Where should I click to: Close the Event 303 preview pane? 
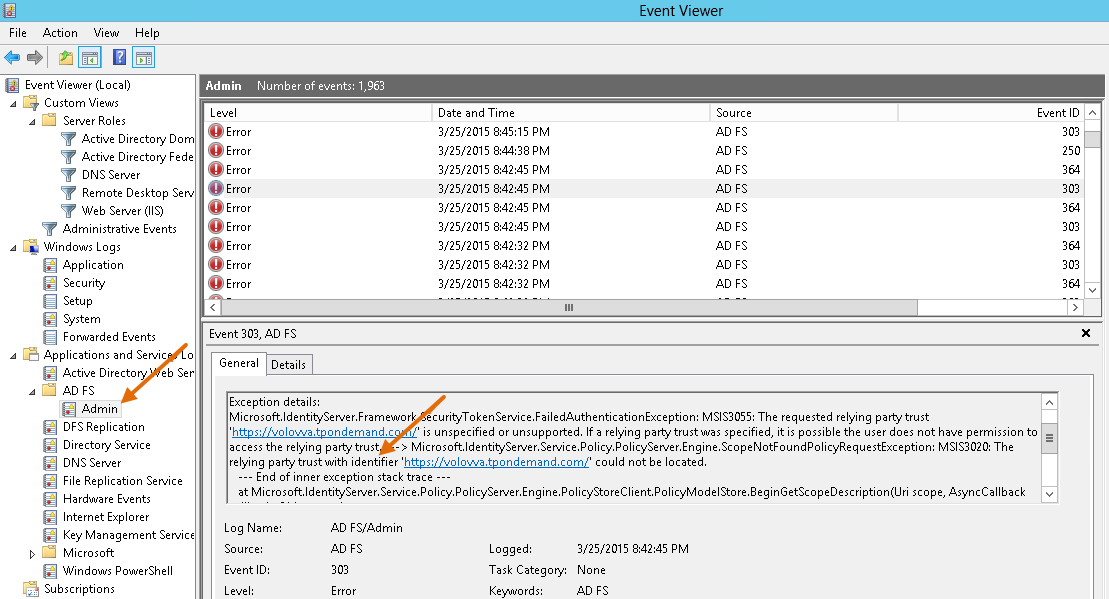[x=1086, y=333]
